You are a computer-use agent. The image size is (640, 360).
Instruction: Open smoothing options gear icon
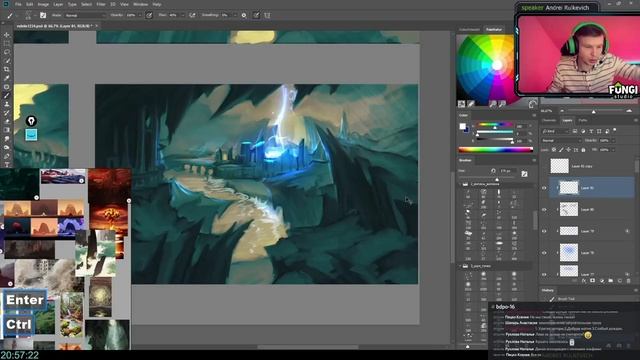coord(244,15)
